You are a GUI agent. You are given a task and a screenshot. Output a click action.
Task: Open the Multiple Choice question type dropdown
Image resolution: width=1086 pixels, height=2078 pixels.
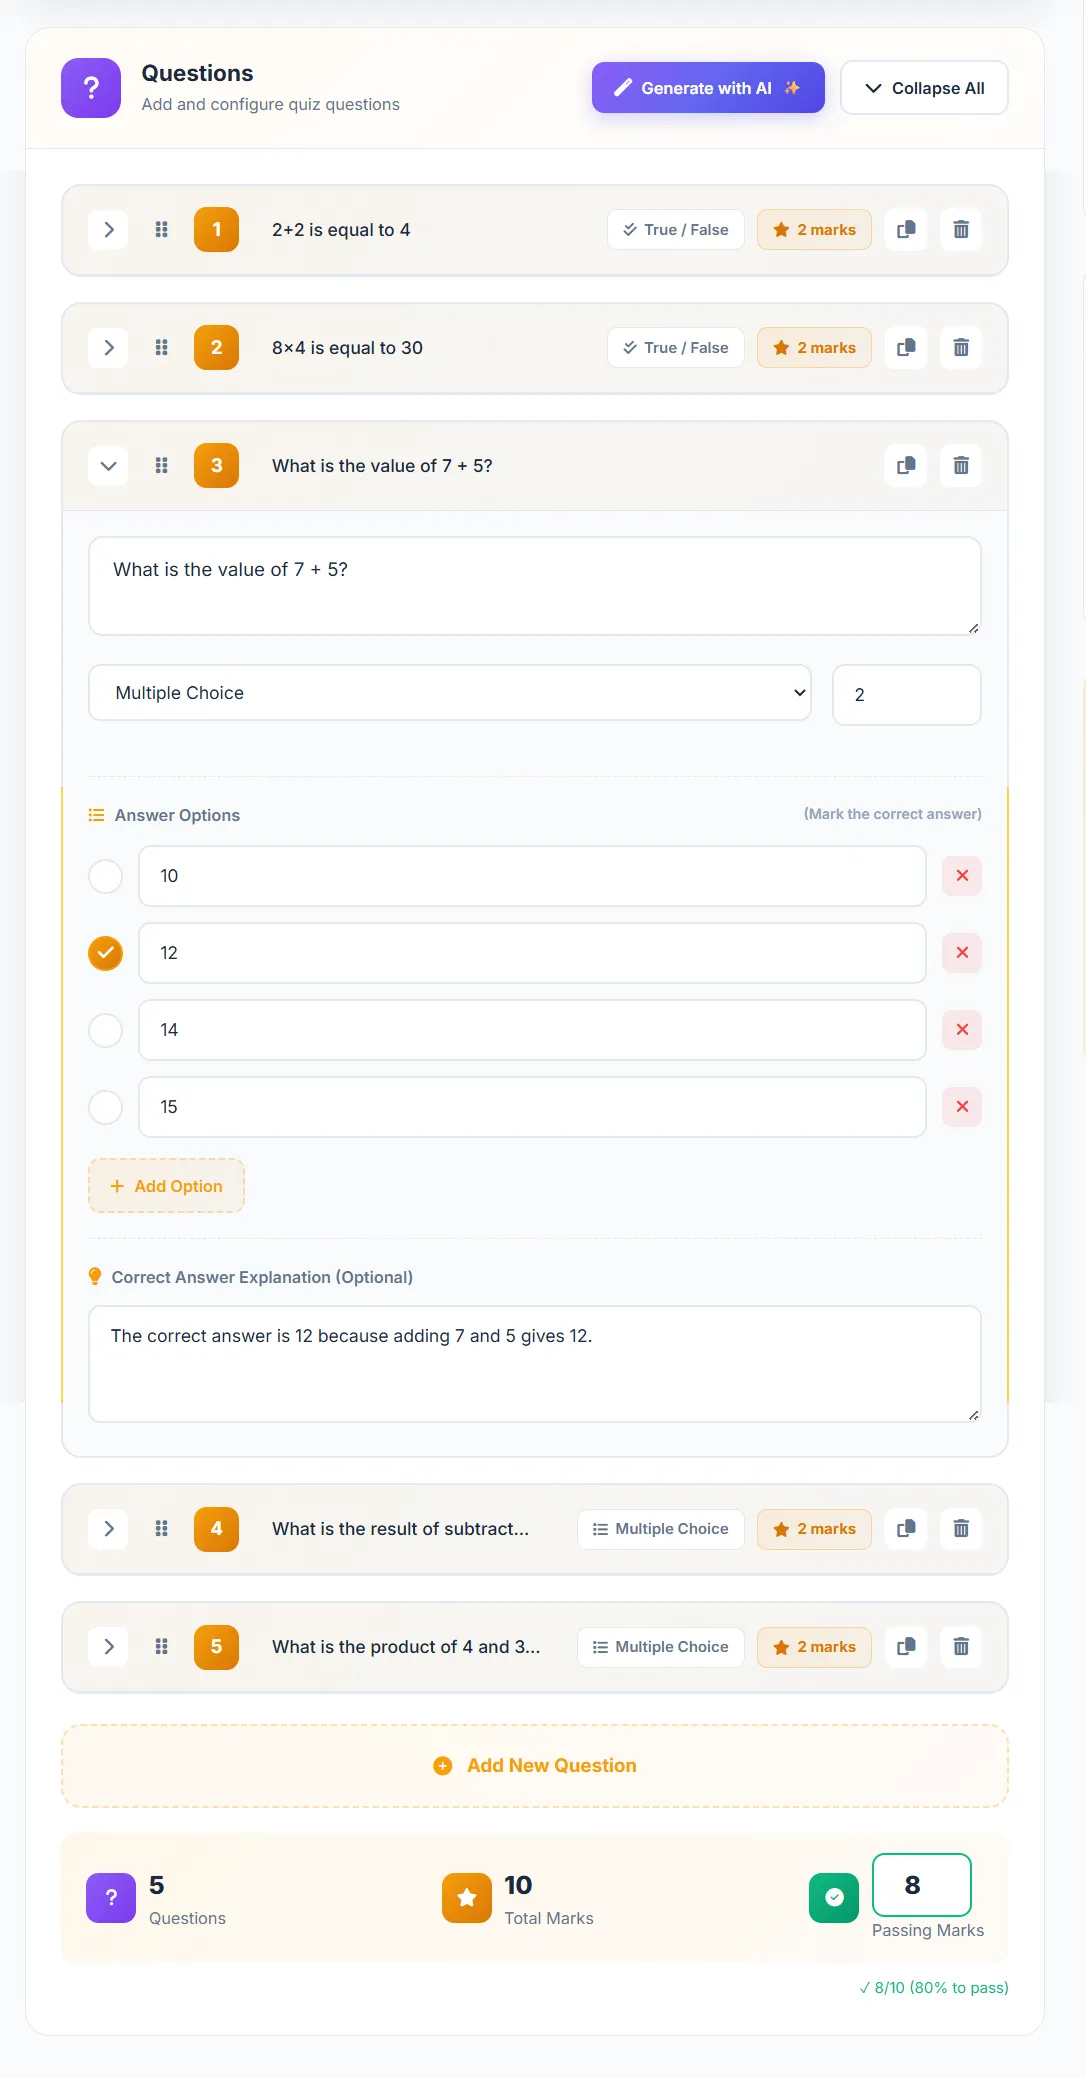pyautogui.click(x=450, y=693)
